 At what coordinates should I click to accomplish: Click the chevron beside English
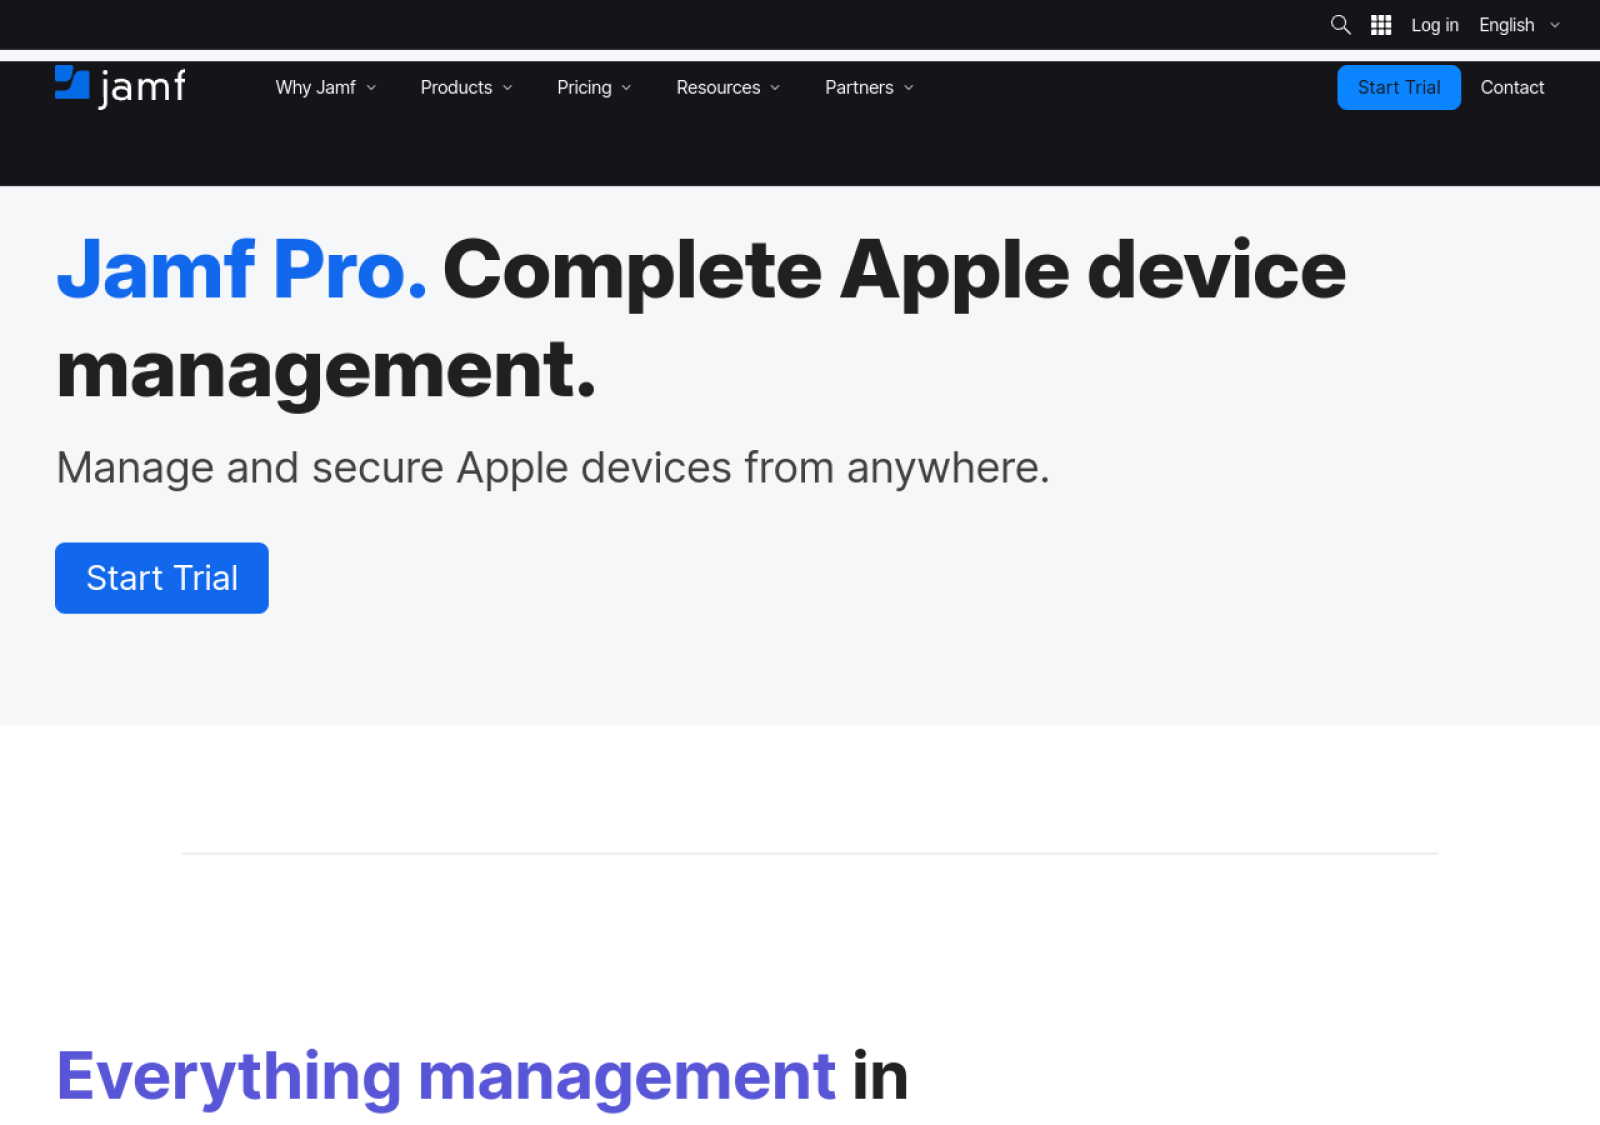(1554, 26)
